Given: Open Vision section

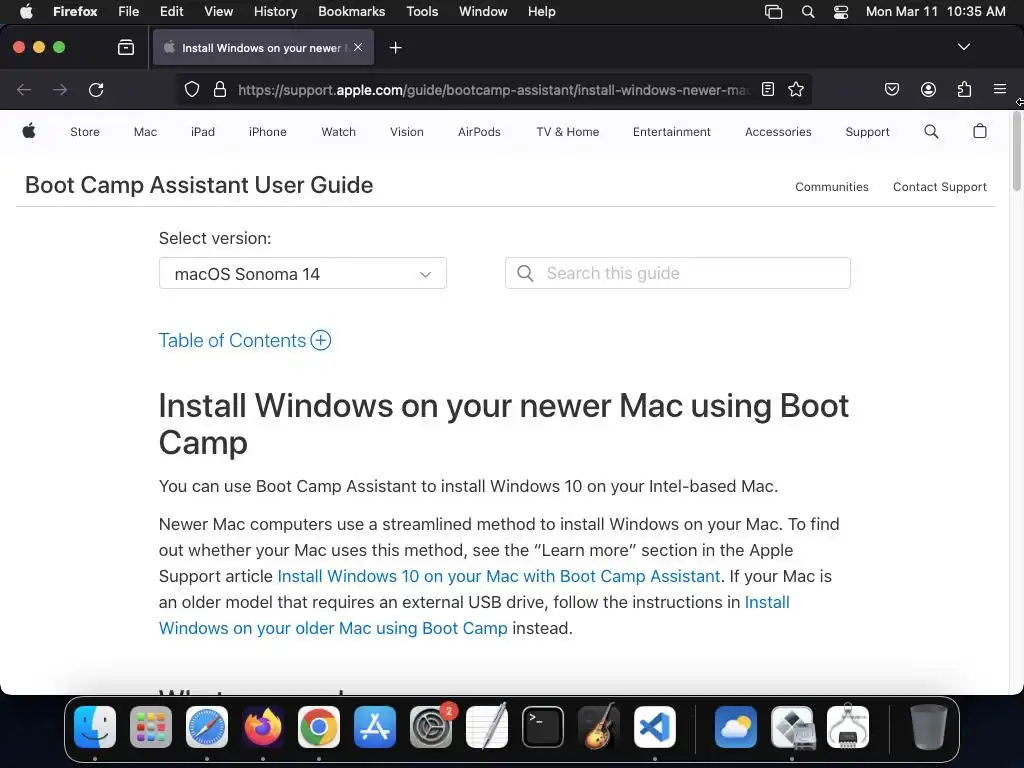Looking at the screenshot, I should [407, 132].
